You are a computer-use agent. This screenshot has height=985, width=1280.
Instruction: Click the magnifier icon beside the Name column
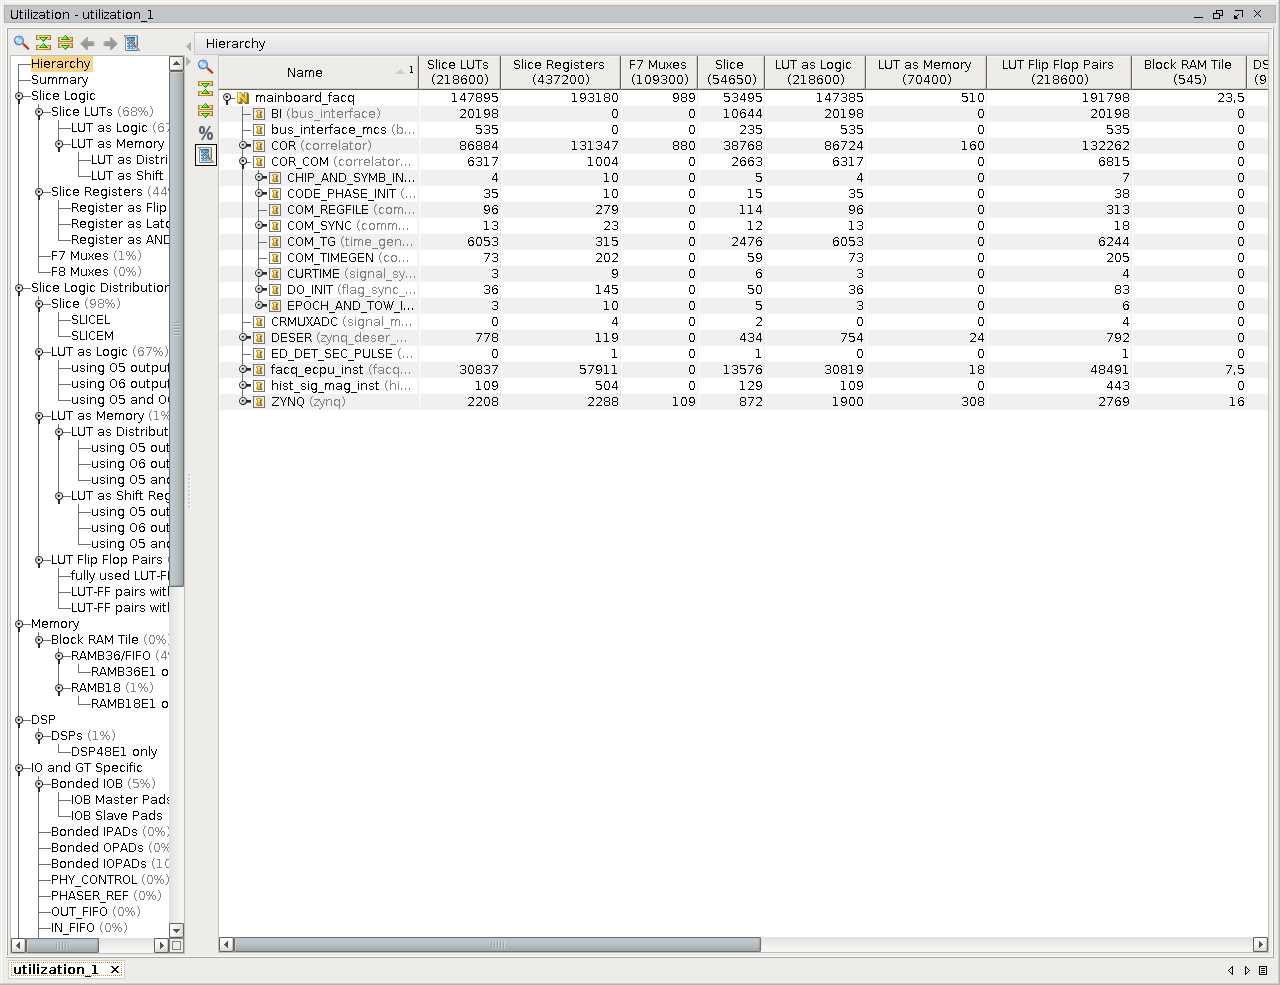(206, 67)
